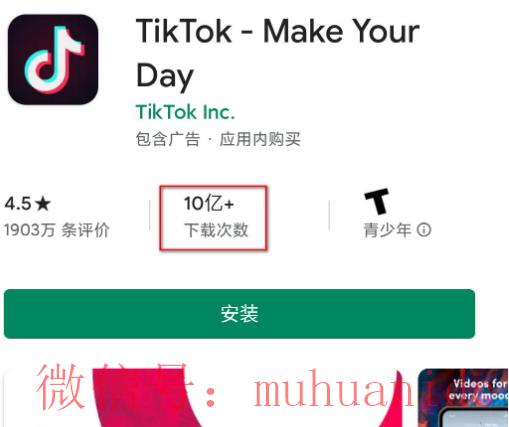509x427 pixels.
Task: Tap the green 安装 install button
Action: tap(239, 314)
